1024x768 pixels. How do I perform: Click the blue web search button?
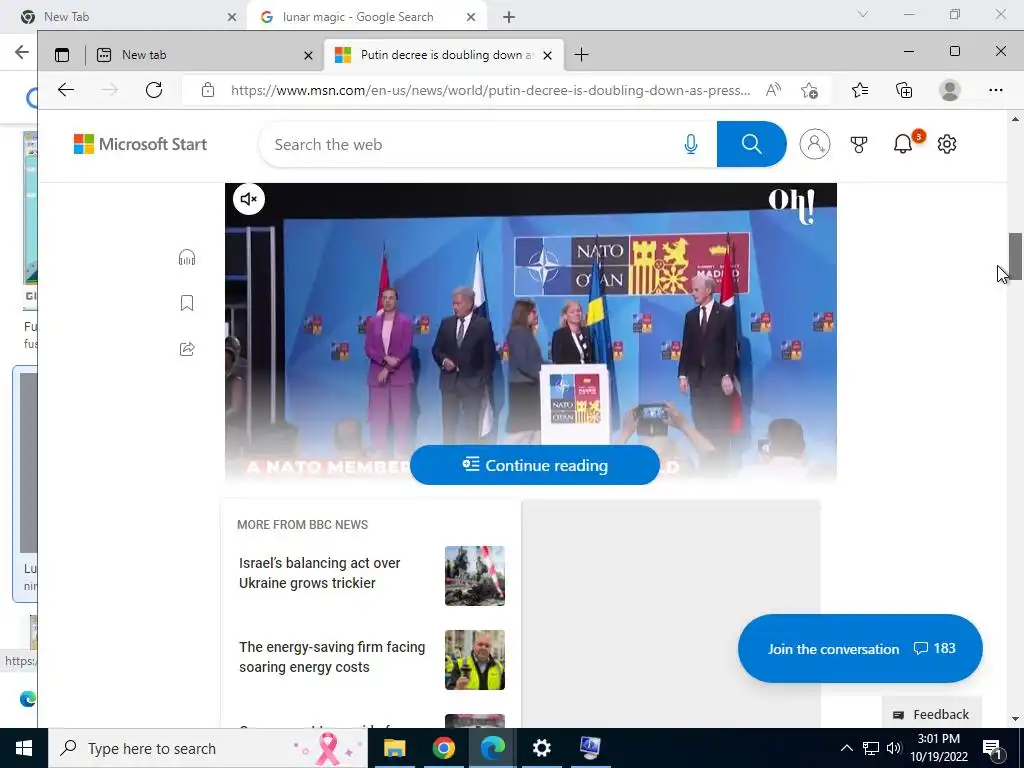[x=751, y=144]
